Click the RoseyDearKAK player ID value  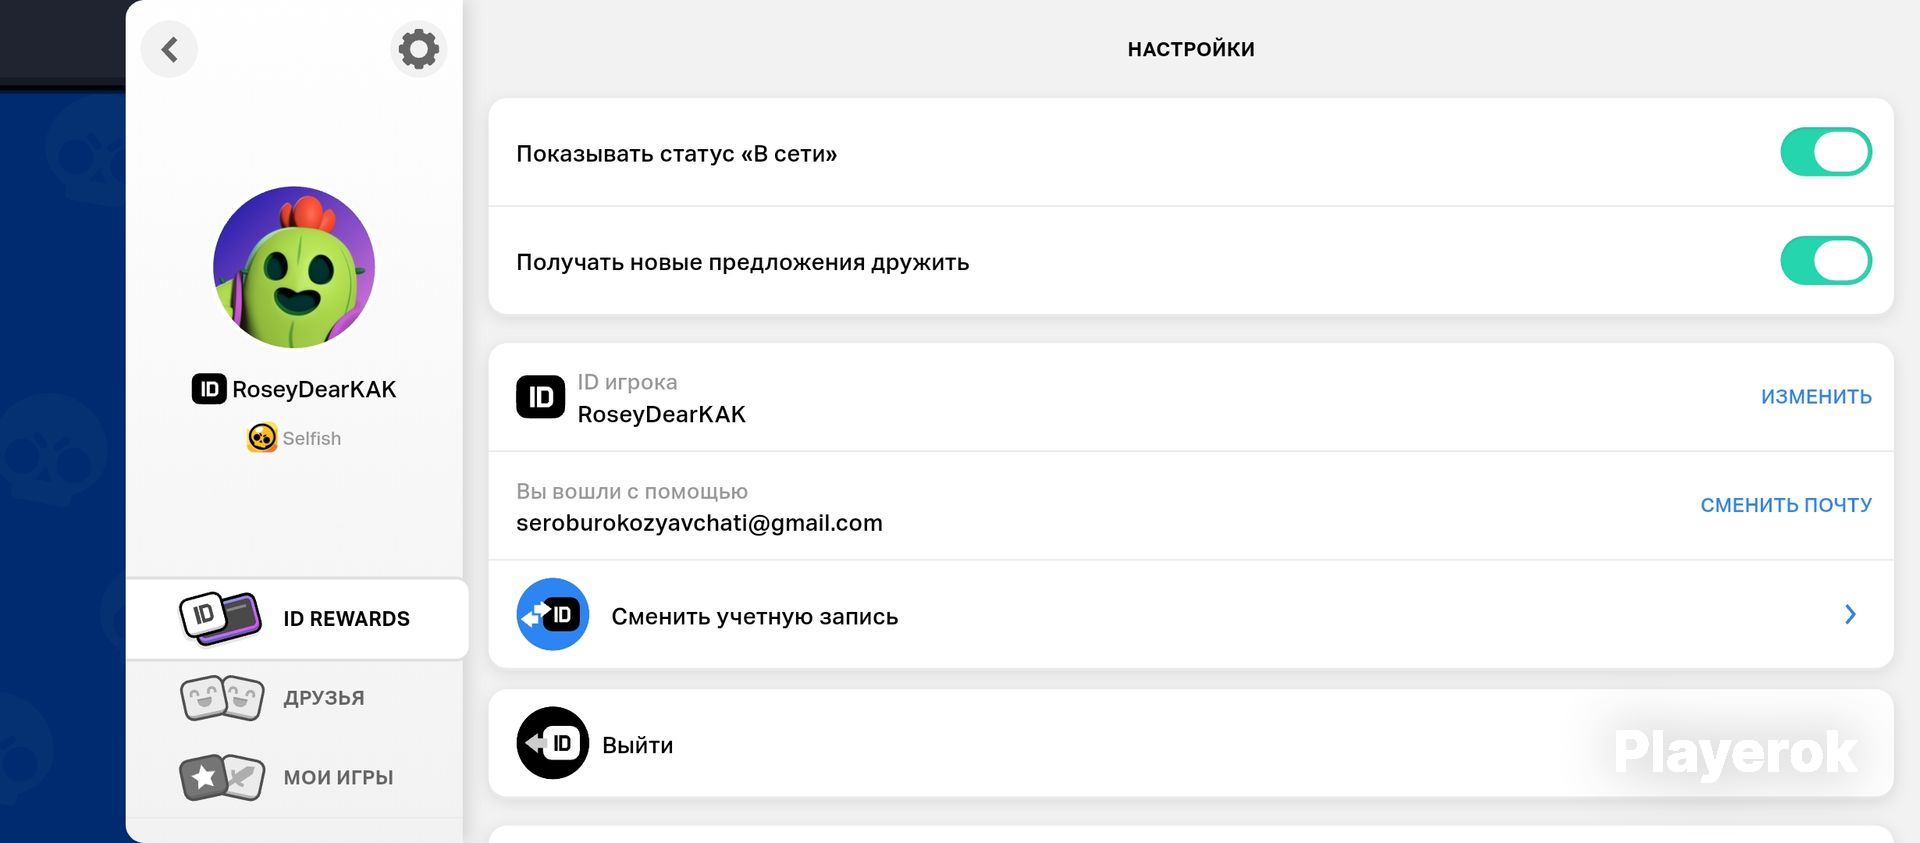pyautogui.click(x=662, y=414)
